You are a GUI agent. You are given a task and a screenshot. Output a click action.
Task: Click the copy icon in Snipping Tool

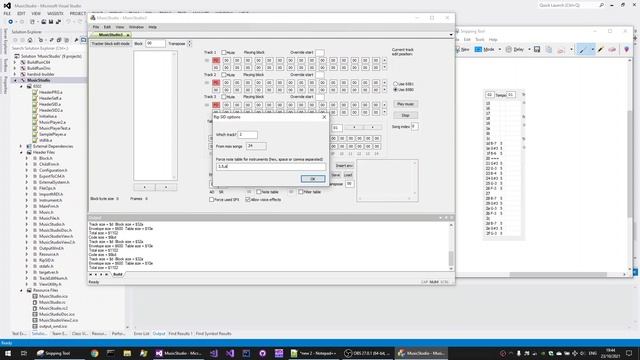pyautogui.click(x=549, y=49)
